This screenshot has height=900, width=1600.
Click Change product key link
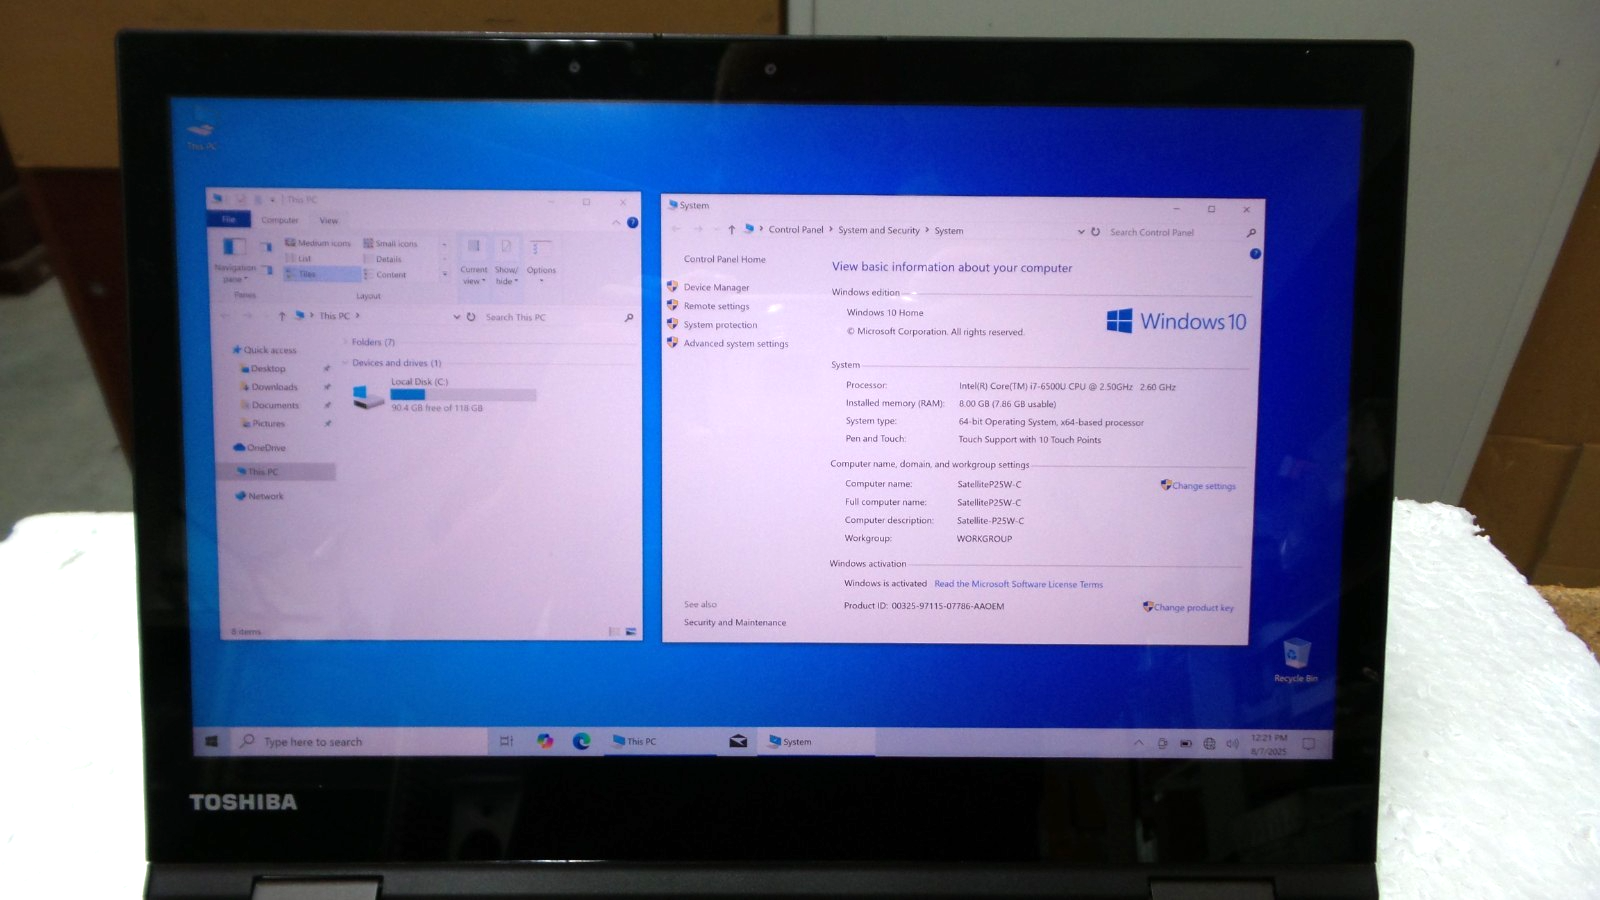point(1193,608)
